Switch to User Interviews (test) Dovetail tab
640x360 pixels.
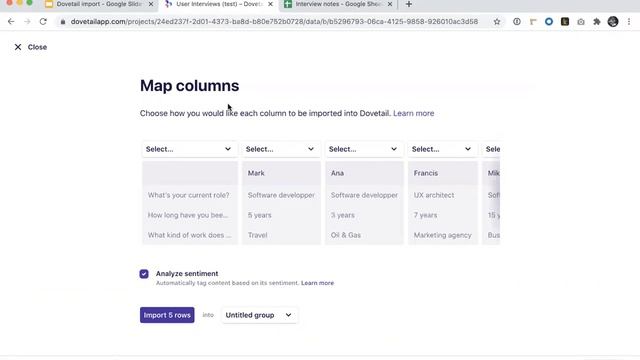coord(218,4)
